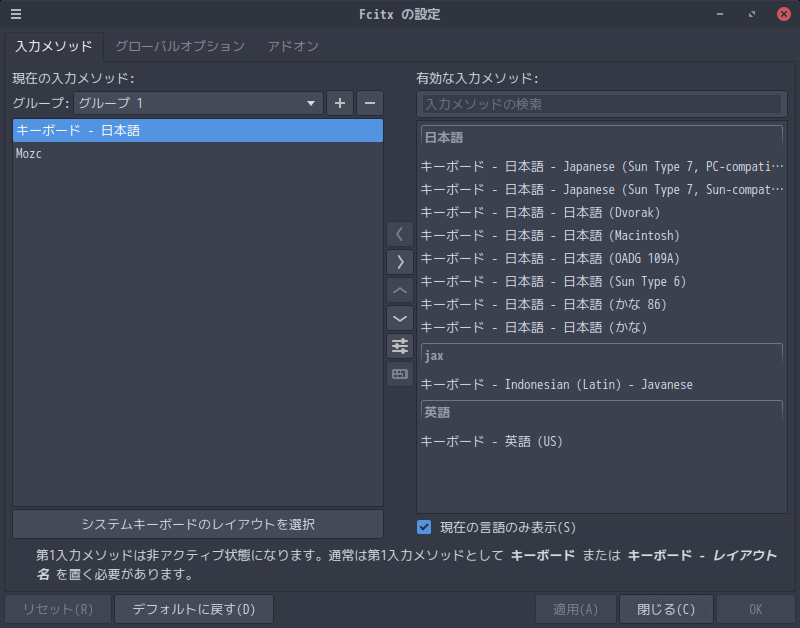Toggle 現在の言語のみ表示 checkbox
The height and width of the screenshot is (628, 800).
point(424,527)
